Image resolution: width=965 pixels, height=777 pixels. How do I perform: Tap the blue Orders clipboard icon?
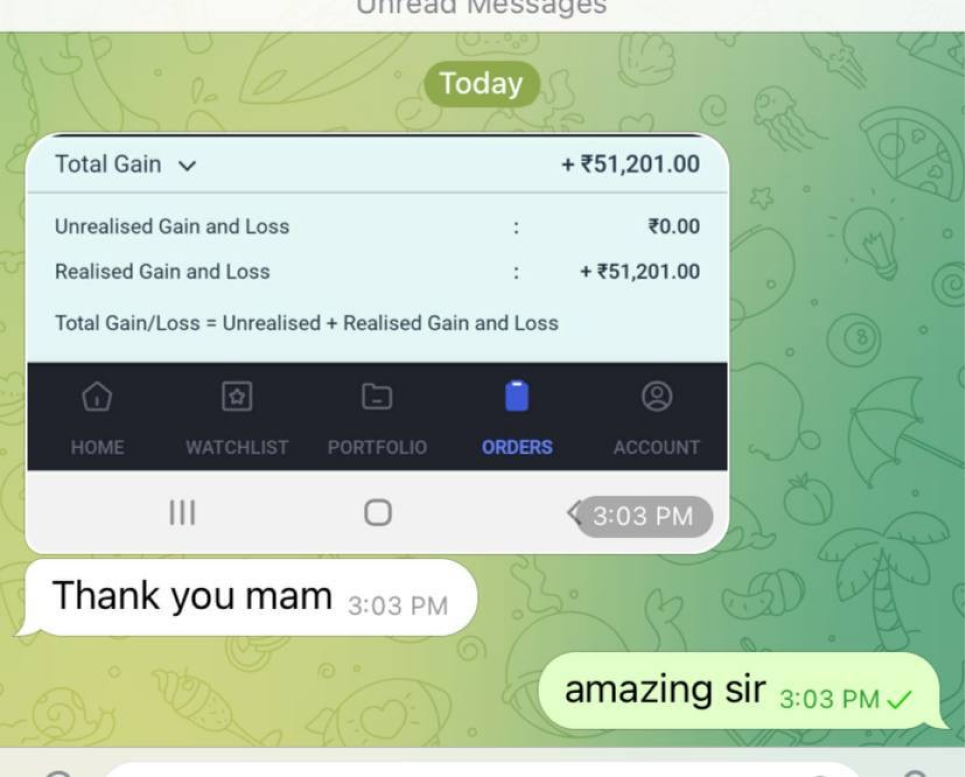[517, 396]
